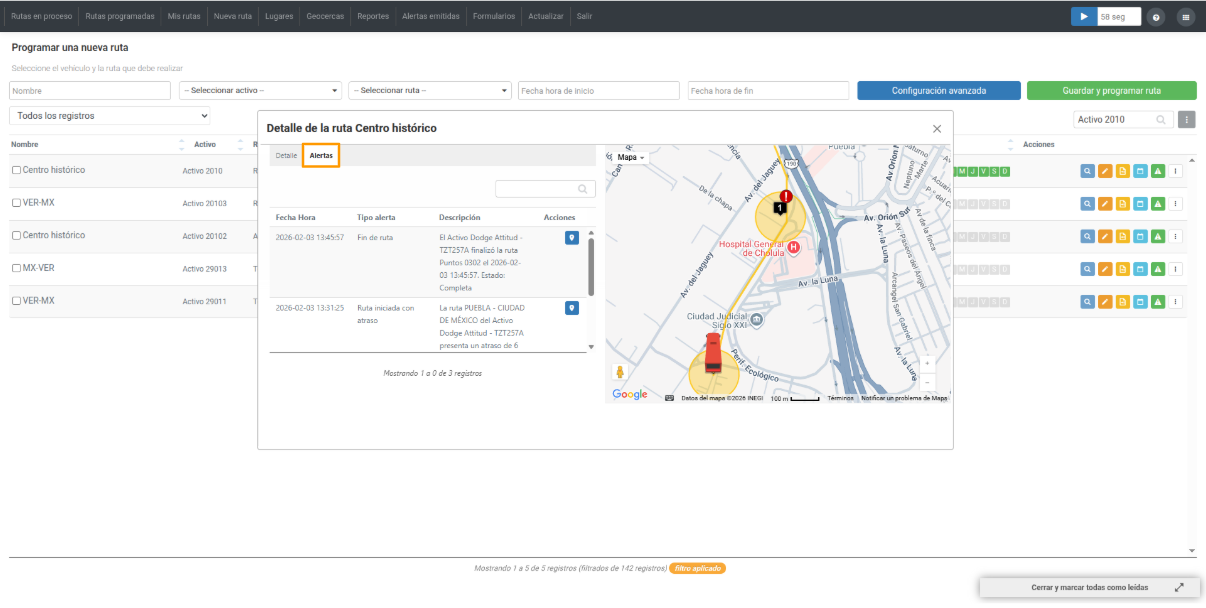Show map location for the Fin de ruta alert
The image size is (1206, 608).
[x=572, y=238]
